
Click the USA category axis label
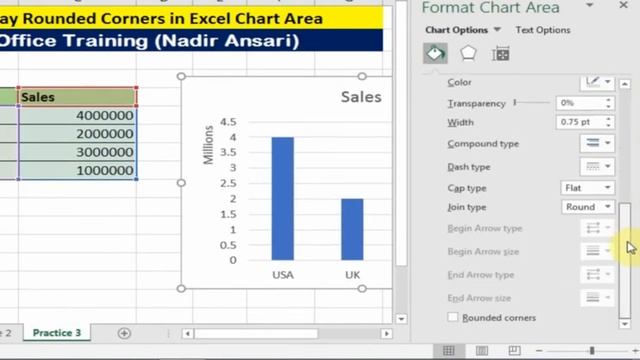(x=283, y=275)
